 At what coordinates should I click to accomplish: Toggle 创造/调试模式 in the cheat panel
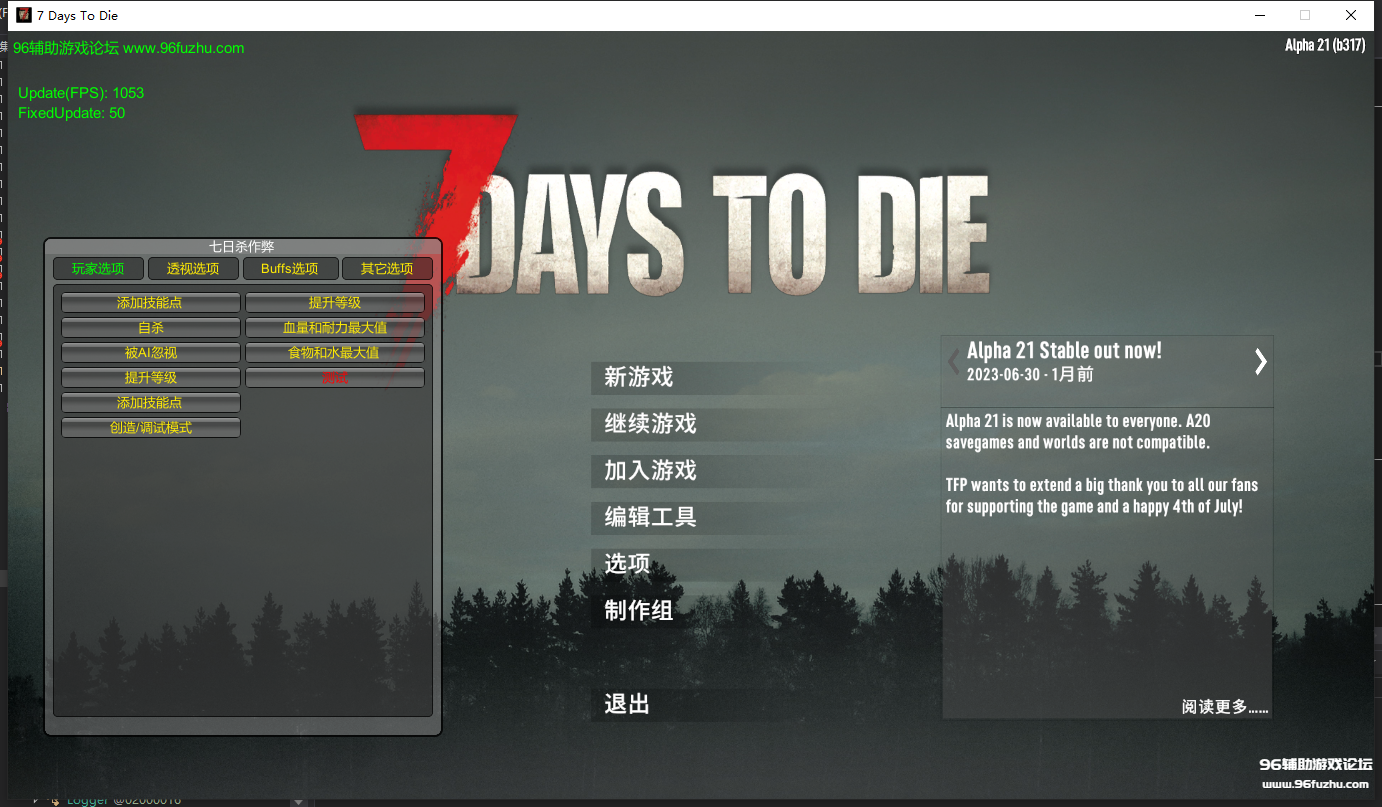tap(150, 427)
